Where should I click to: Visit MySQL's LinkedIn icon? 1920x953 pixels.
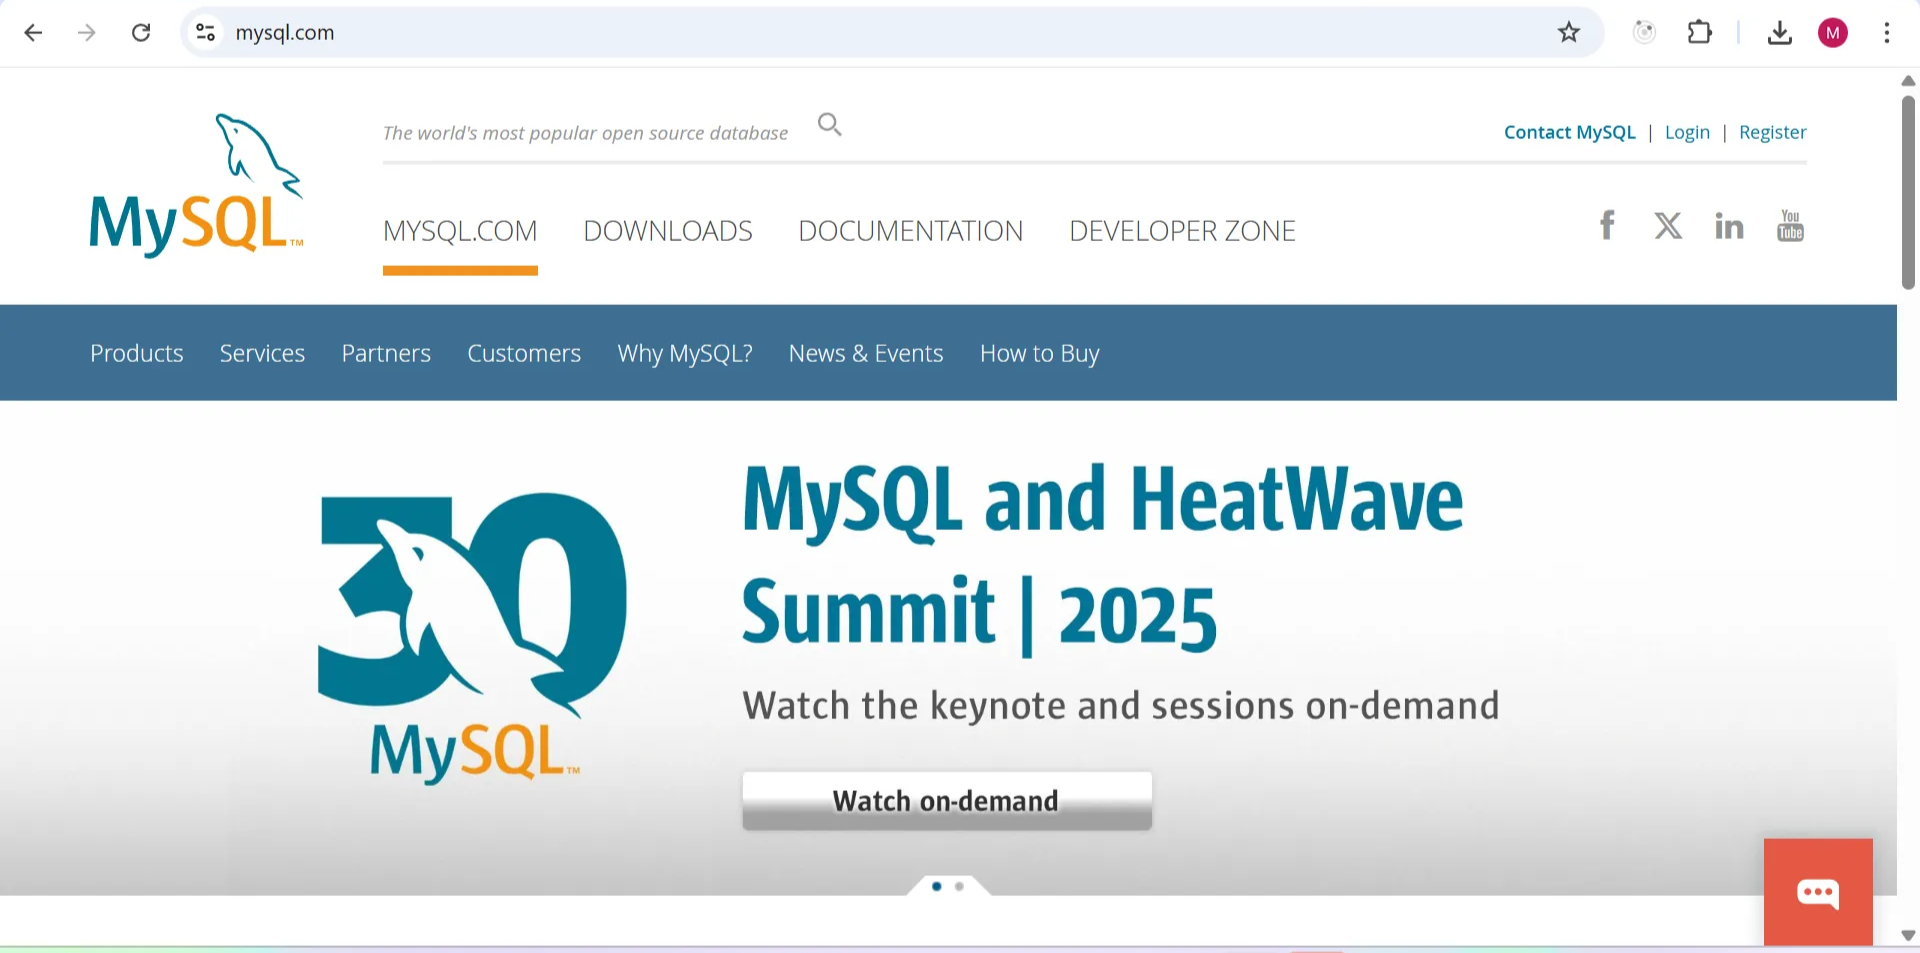(1729, 226)
